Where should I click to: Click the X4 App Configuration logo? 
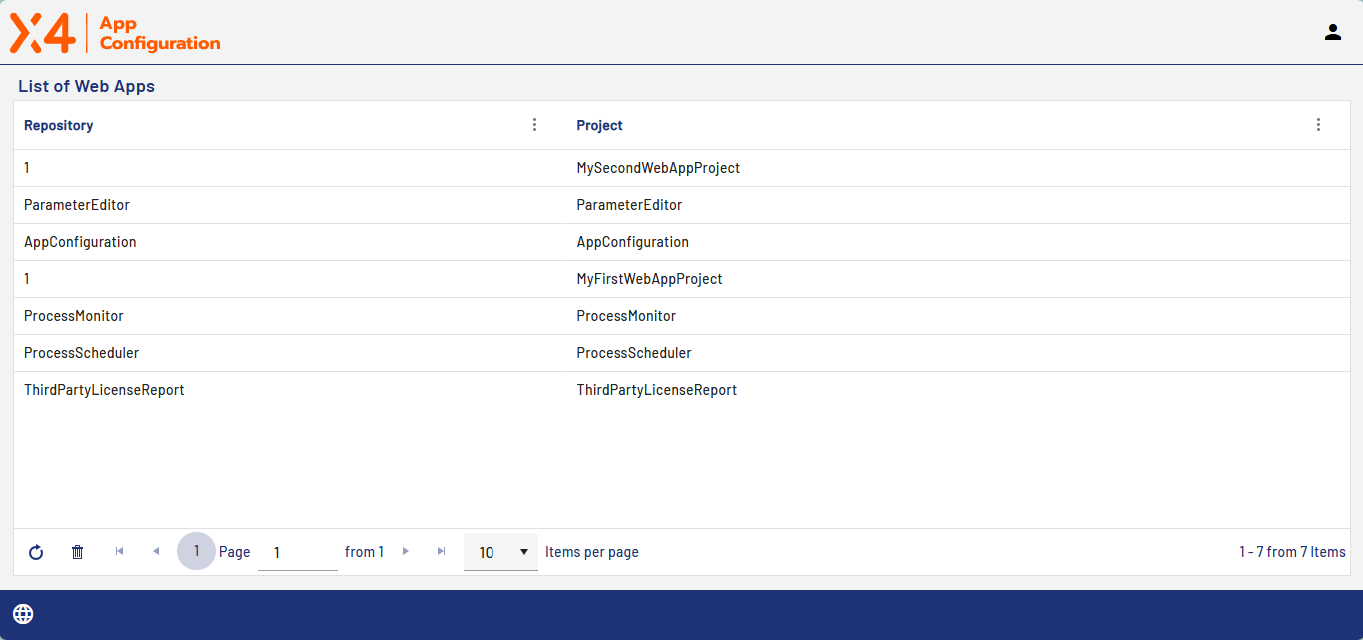click(115, 33)
